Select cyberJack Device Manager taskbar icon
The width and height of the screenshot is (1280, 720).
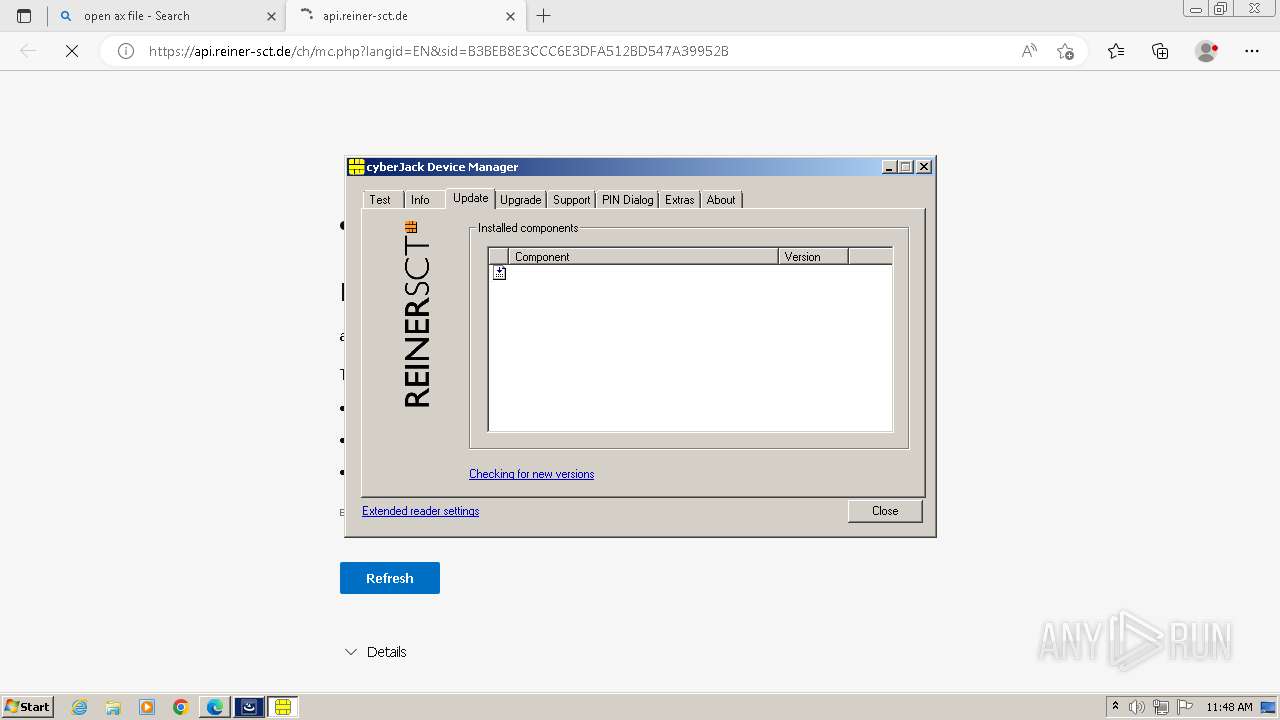(x=283, y=707)
